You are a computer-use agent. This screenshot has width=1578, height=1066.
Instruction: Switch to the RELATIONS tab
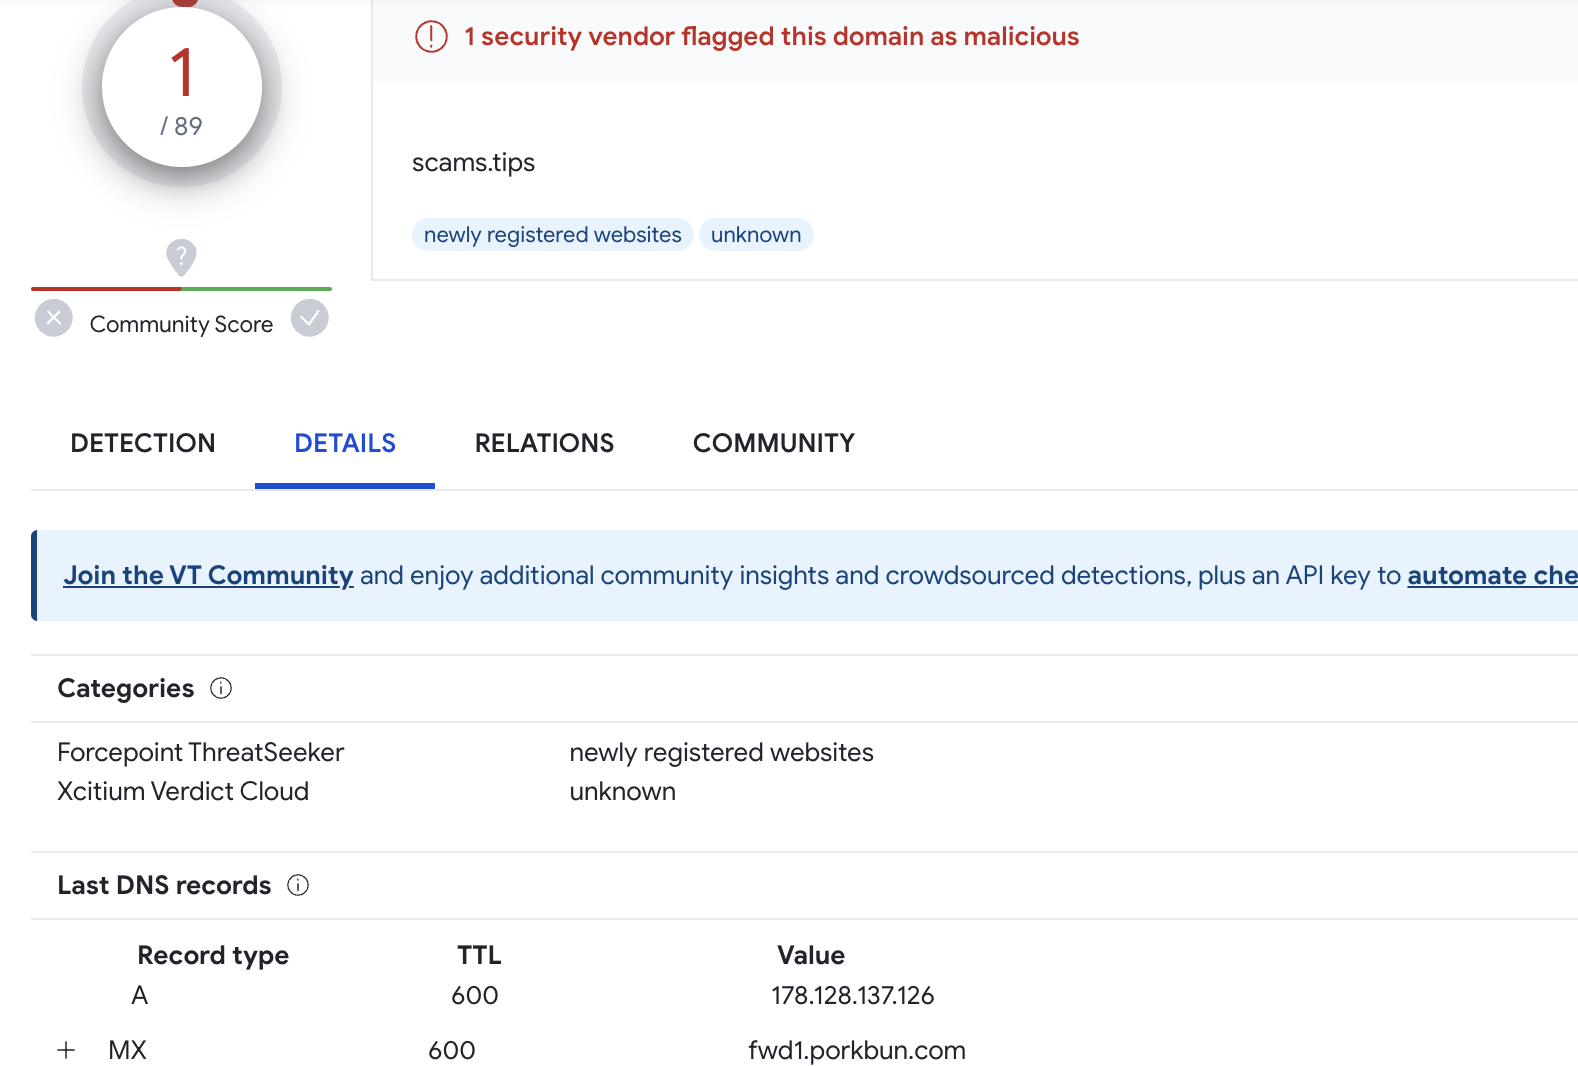[545, 443]
